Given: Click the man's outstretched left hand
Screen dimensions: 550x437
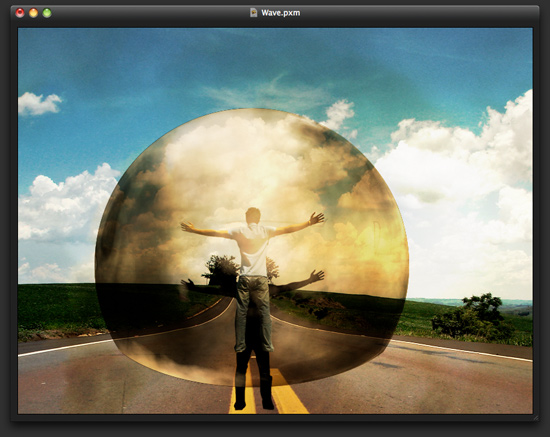Looking at the screenshot, I should (x=187, y=226).
